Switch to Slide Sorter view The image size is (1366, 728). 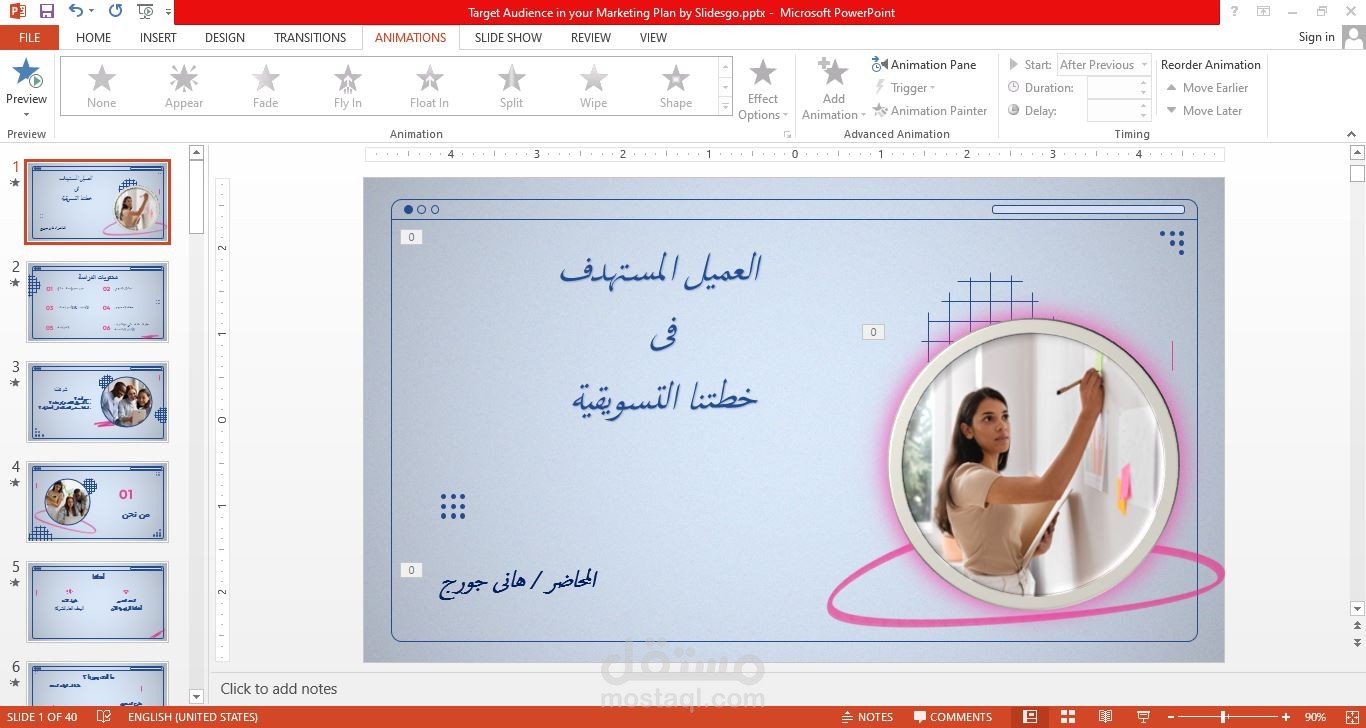click(1068, 717)
